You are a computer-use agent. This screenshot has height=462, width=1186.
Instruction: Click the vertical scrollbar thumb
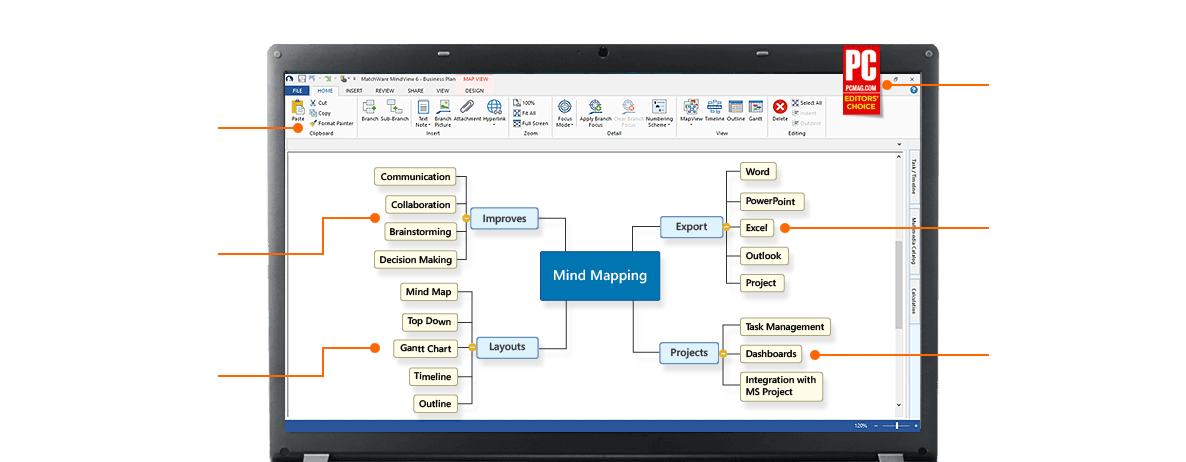(899, 284)
